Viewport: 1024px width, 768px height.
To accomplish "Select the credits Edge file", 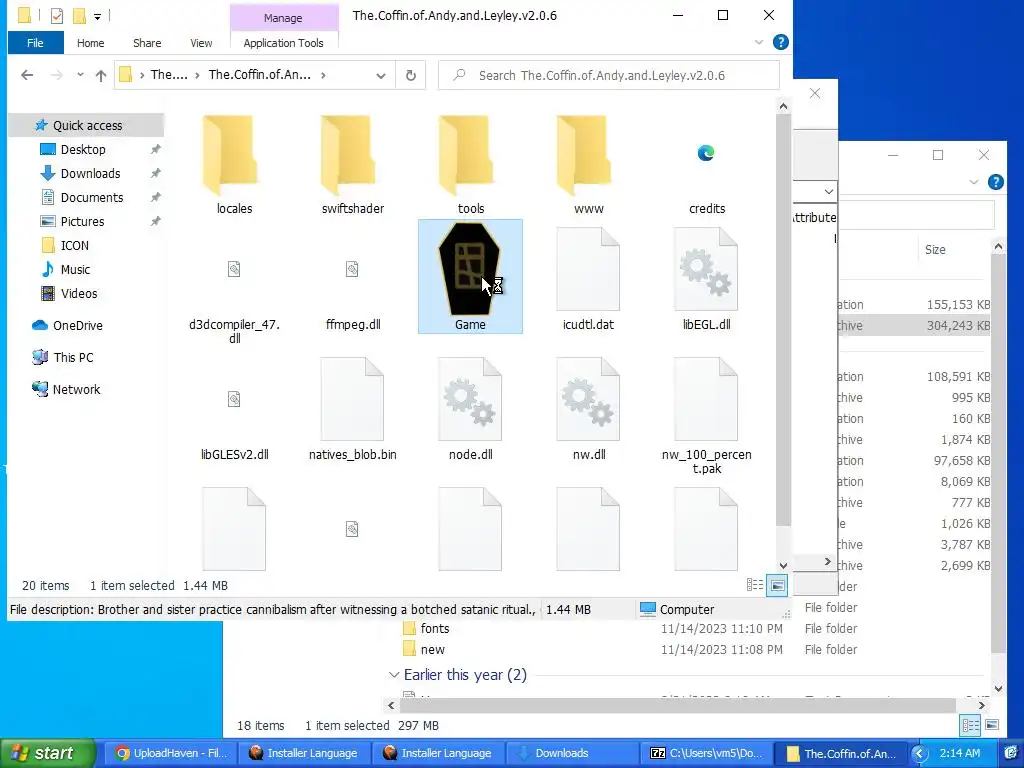I will pyautogui.click(x=706, y=165).
